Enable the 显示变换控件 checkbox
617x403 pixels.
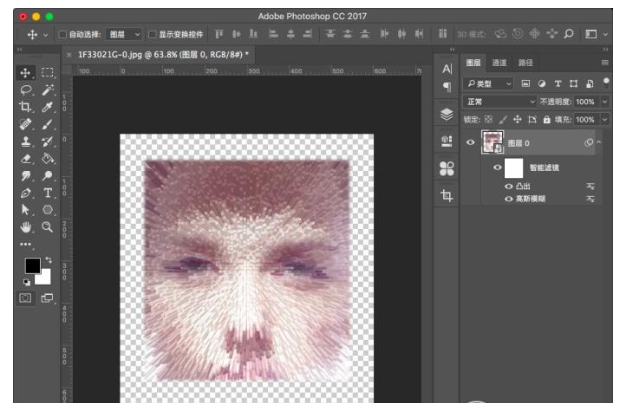point(152,33)
